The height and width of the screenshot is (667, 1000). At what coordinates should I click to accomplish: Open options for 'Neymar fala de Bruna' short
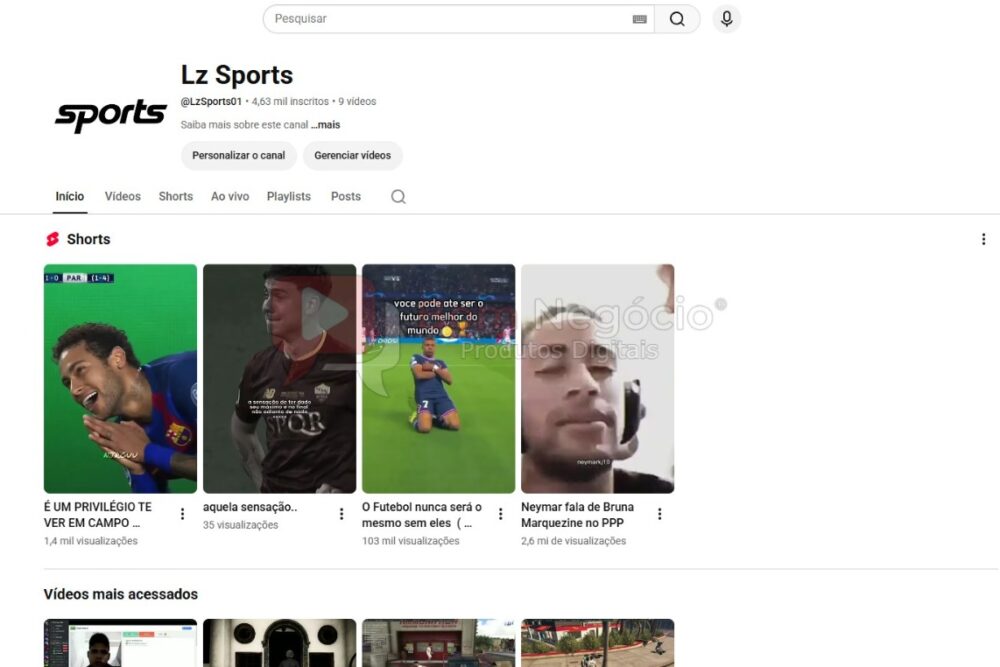(659, 514)
